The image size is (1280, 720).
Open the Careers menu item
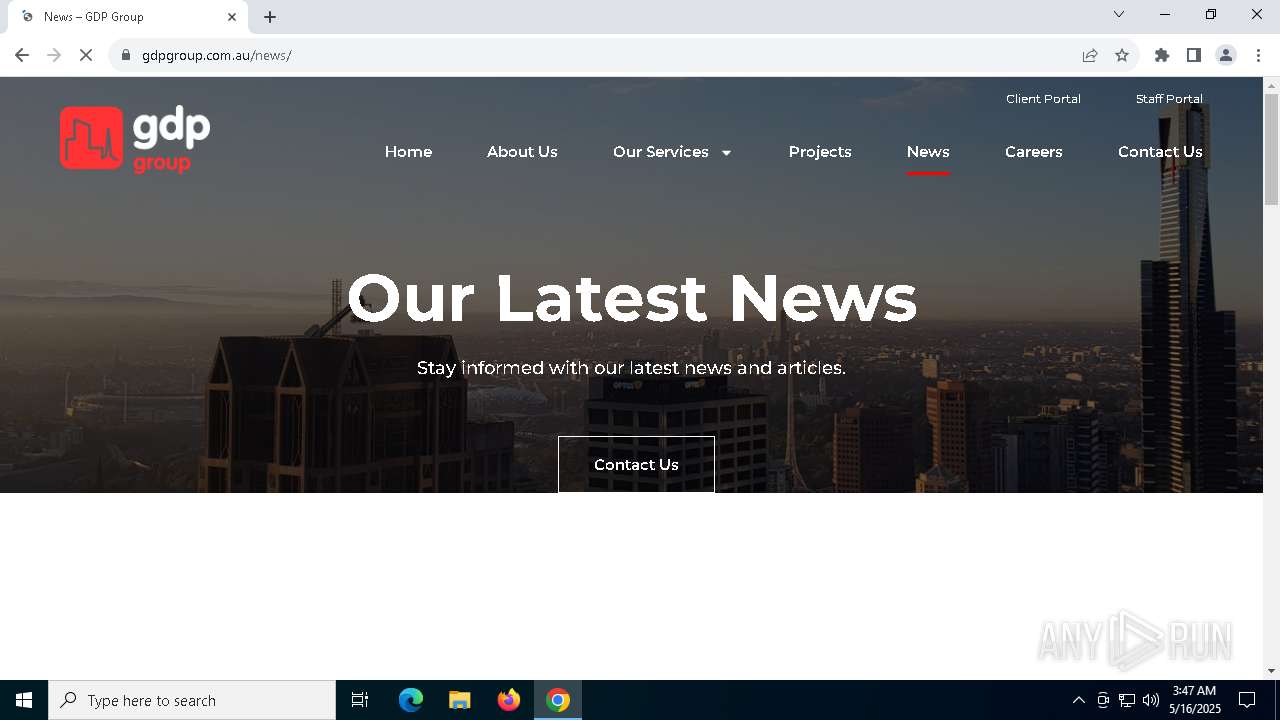(x=1034, y=152)
